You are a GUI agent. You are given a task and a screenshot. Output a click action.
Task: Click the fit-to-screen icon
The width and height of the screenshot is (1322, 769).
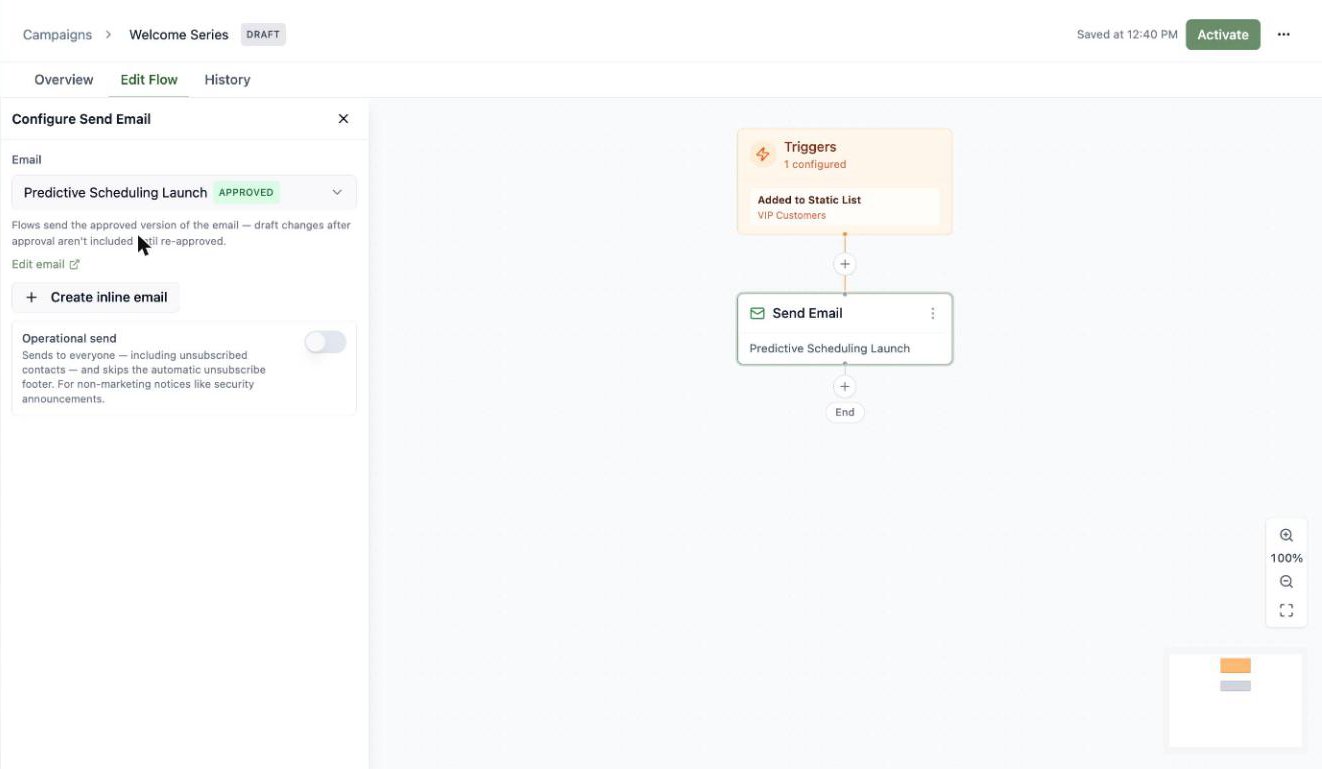pyautogui.click(x=1286, y=610)
